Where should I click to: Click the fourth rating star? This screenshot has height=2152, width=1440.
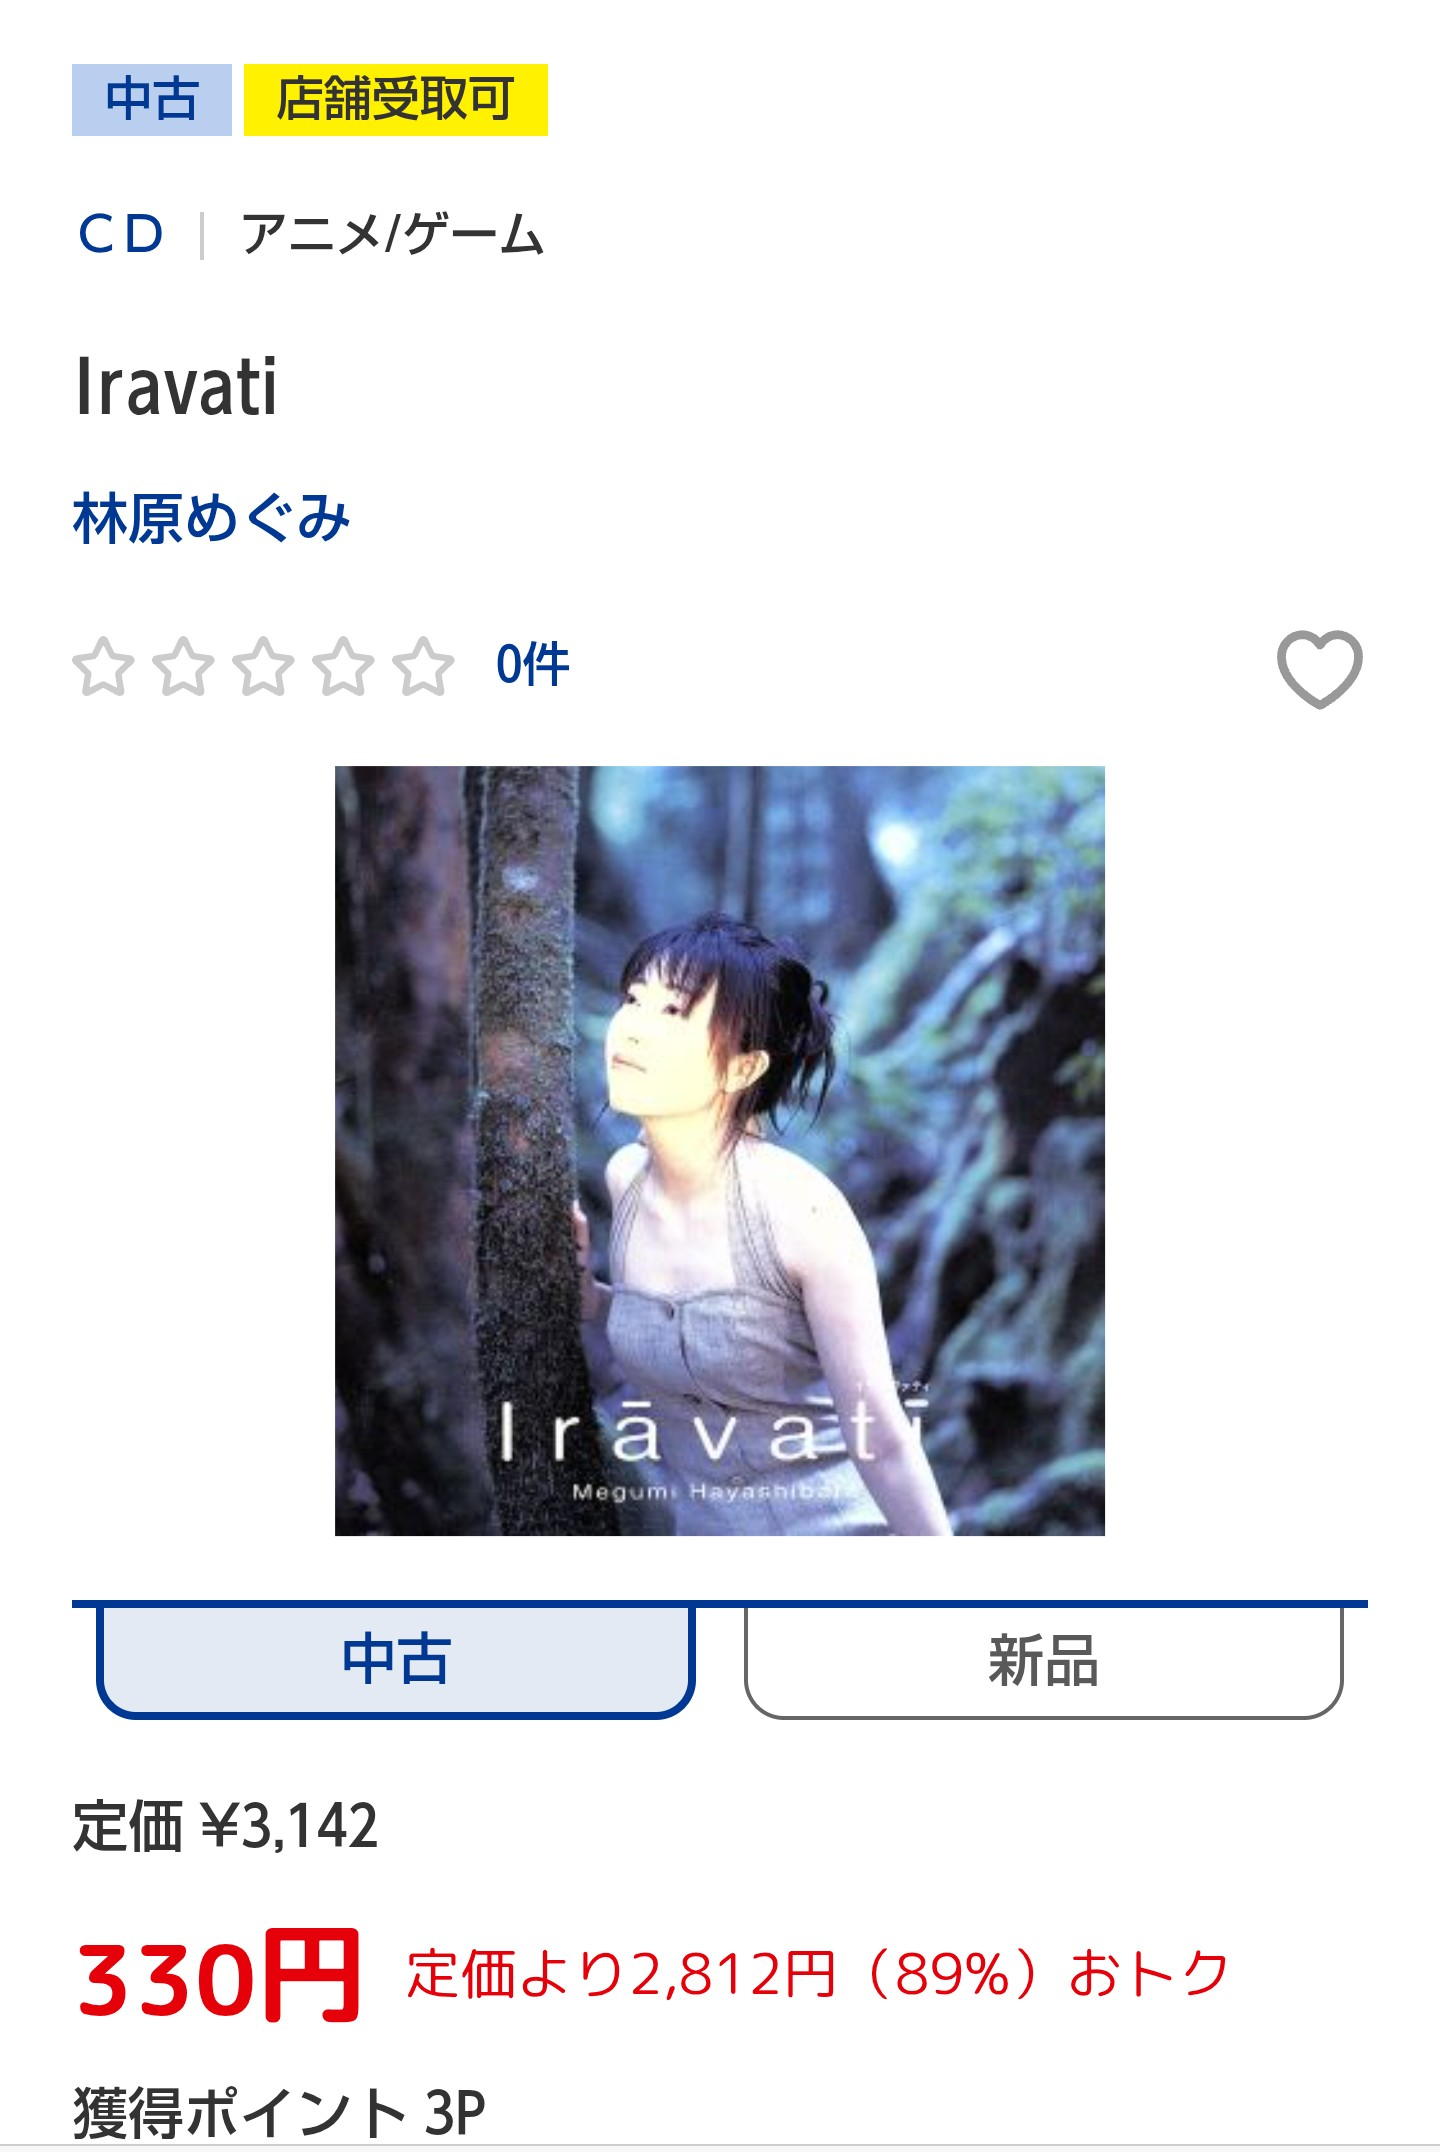pyautogui.click(x=344, y=666)
